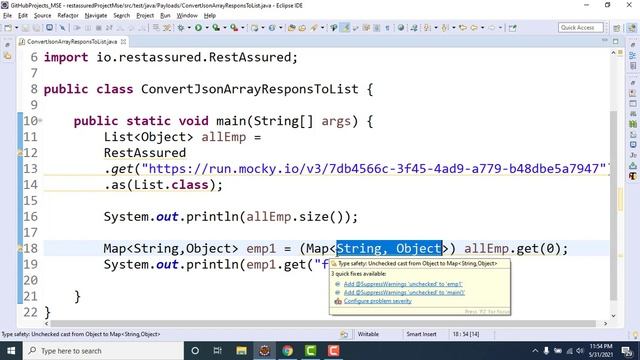Click Add @SuppressWarnings 'unchecked' to 'emp1'
640x360 pixels.
tap(403, 284)
